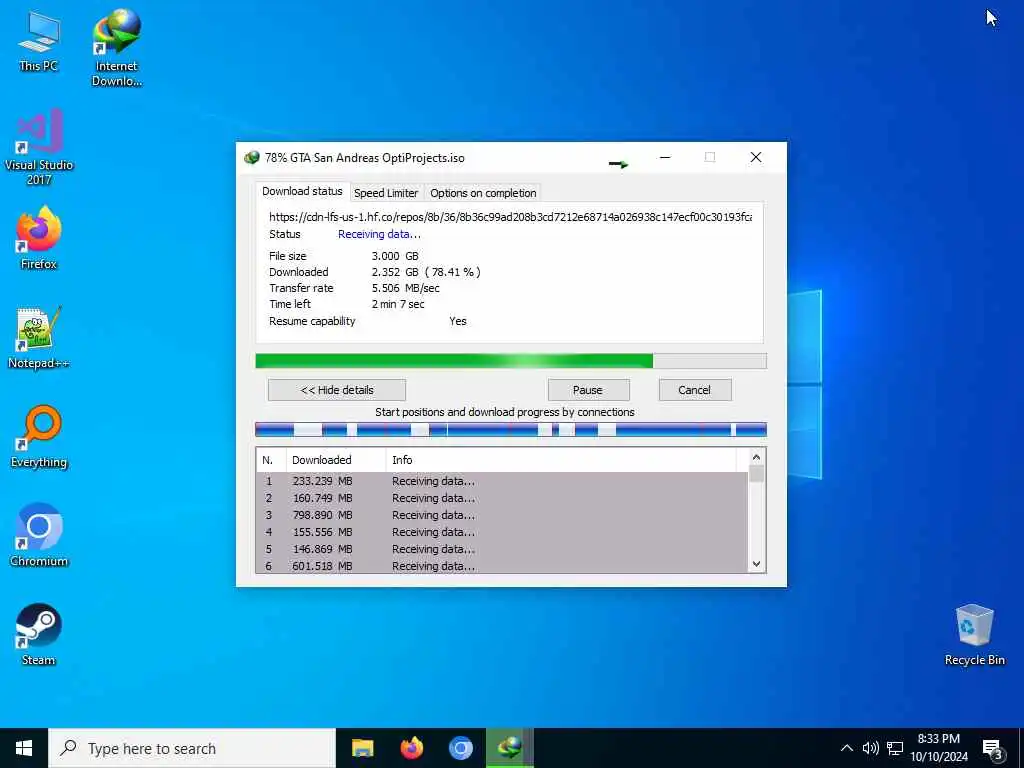
Task: Click Resume capability Yes value
Action: point(458,321)
